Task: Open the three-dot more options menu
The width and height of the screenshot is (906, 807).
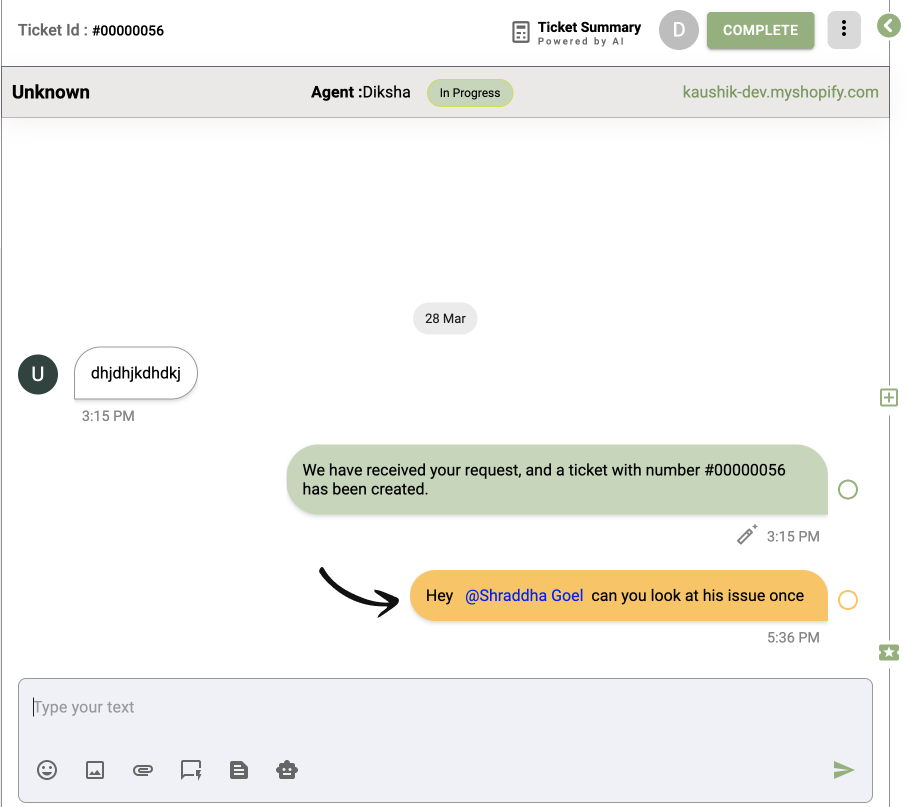Action: pos(844,29)
